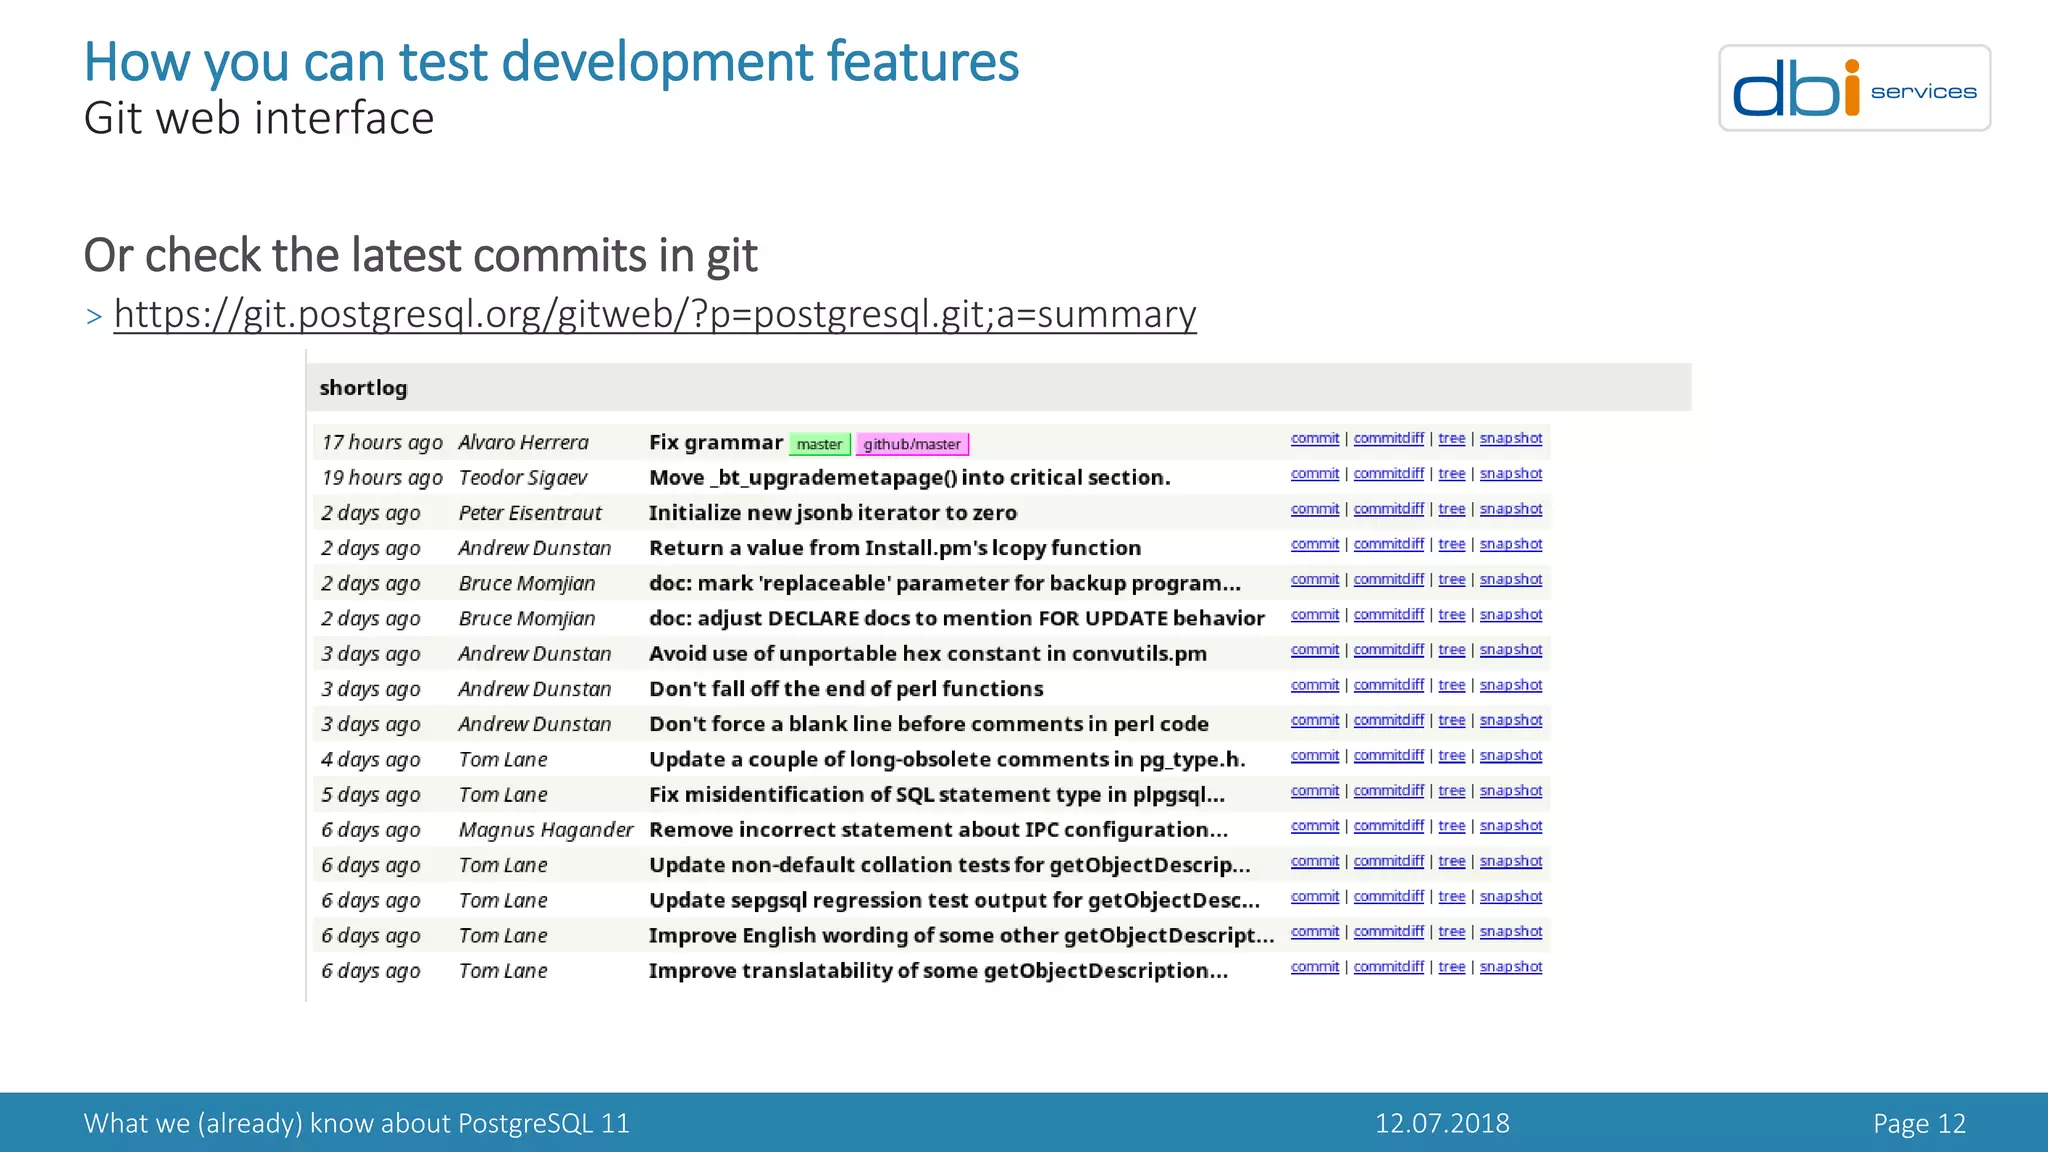Open tree for Improve English wording row

click(x=1451, y=931)
